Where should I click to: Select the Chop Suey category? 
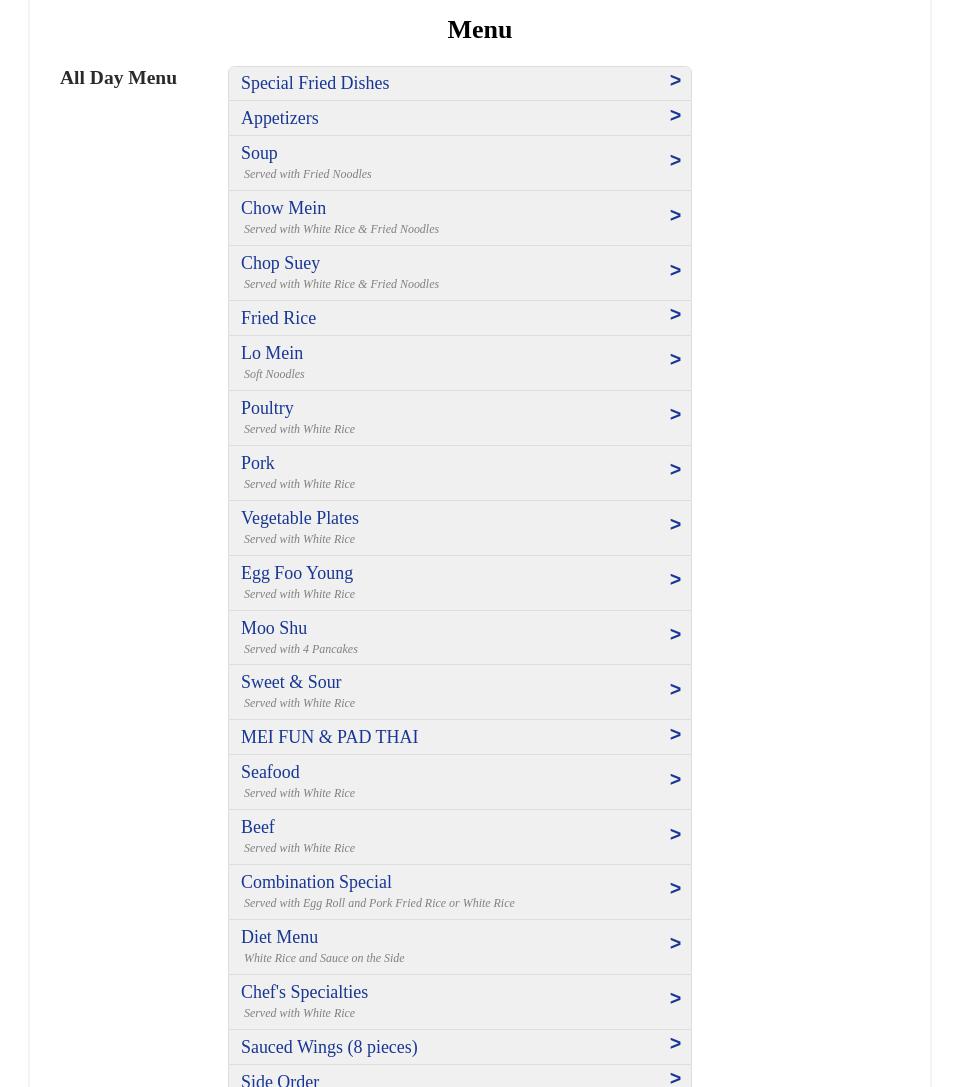pos(280,263)
